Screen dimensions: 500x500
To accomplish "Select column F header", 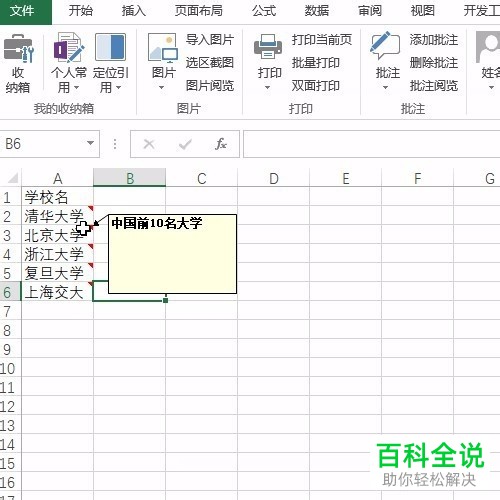I will [x=417, y=178].
